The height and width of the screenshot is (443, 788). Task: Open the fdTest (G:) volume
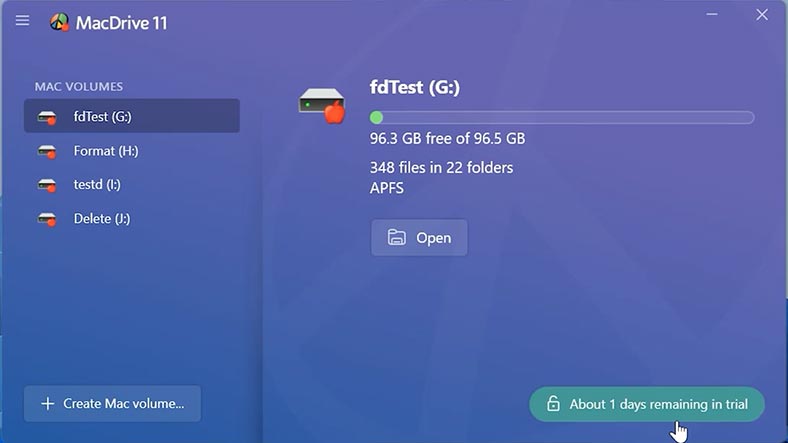click(419, 238)
